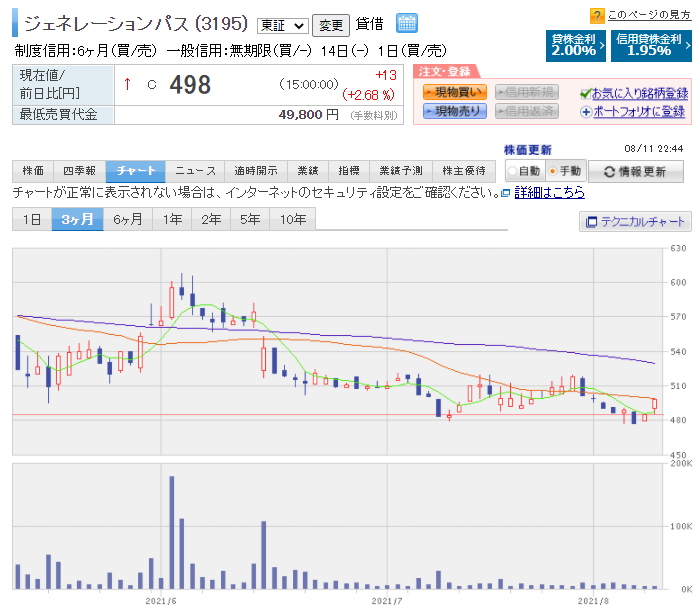This screenshot has width=700, height=609.
Task: Click the external link icon before 詳細はこちら
Action: tap(505, 193)
